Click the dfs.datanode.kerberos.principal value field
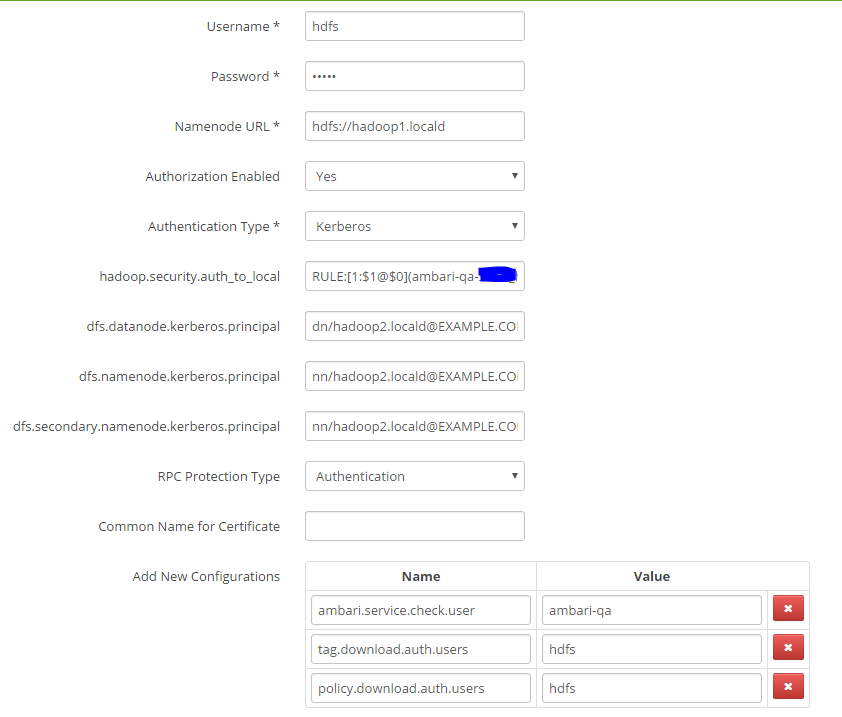842x717 pixels. pyautogui.click(x=414, y=326)
